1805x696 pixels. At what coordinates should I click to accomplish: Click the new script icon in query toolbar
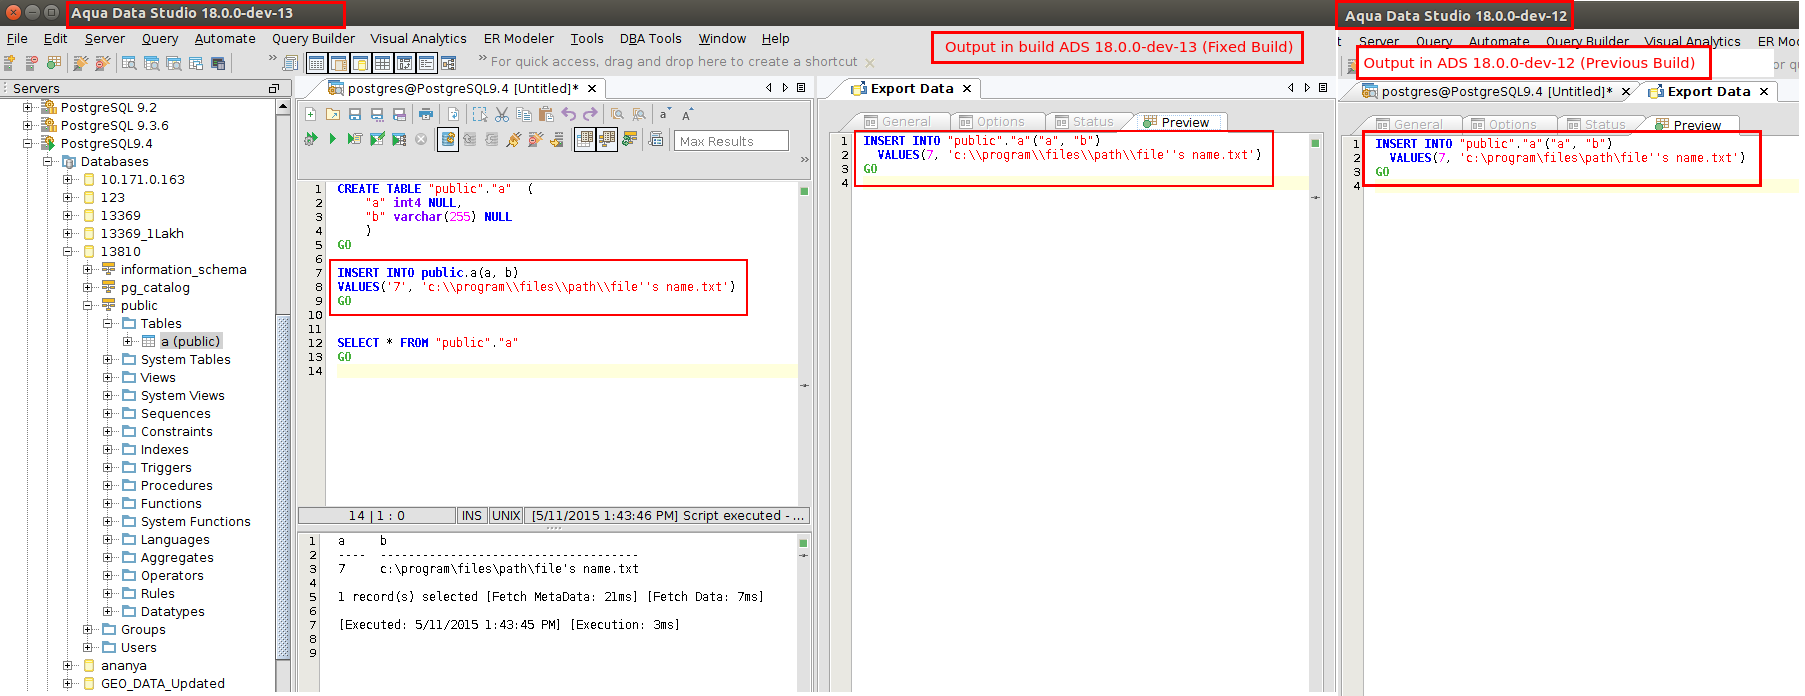coord(310,114)
